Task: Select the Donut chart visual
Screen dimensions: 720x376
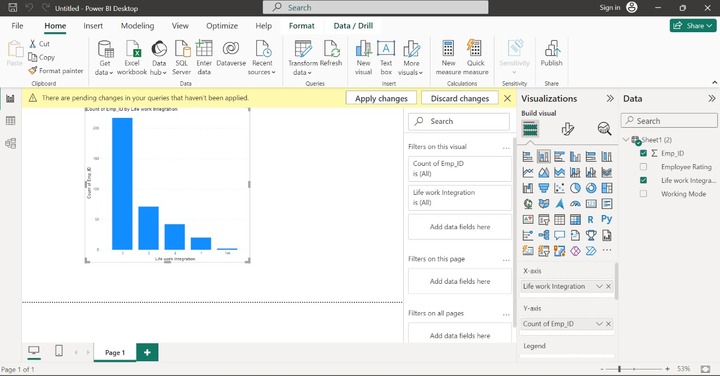Action: tap(591, 188)
